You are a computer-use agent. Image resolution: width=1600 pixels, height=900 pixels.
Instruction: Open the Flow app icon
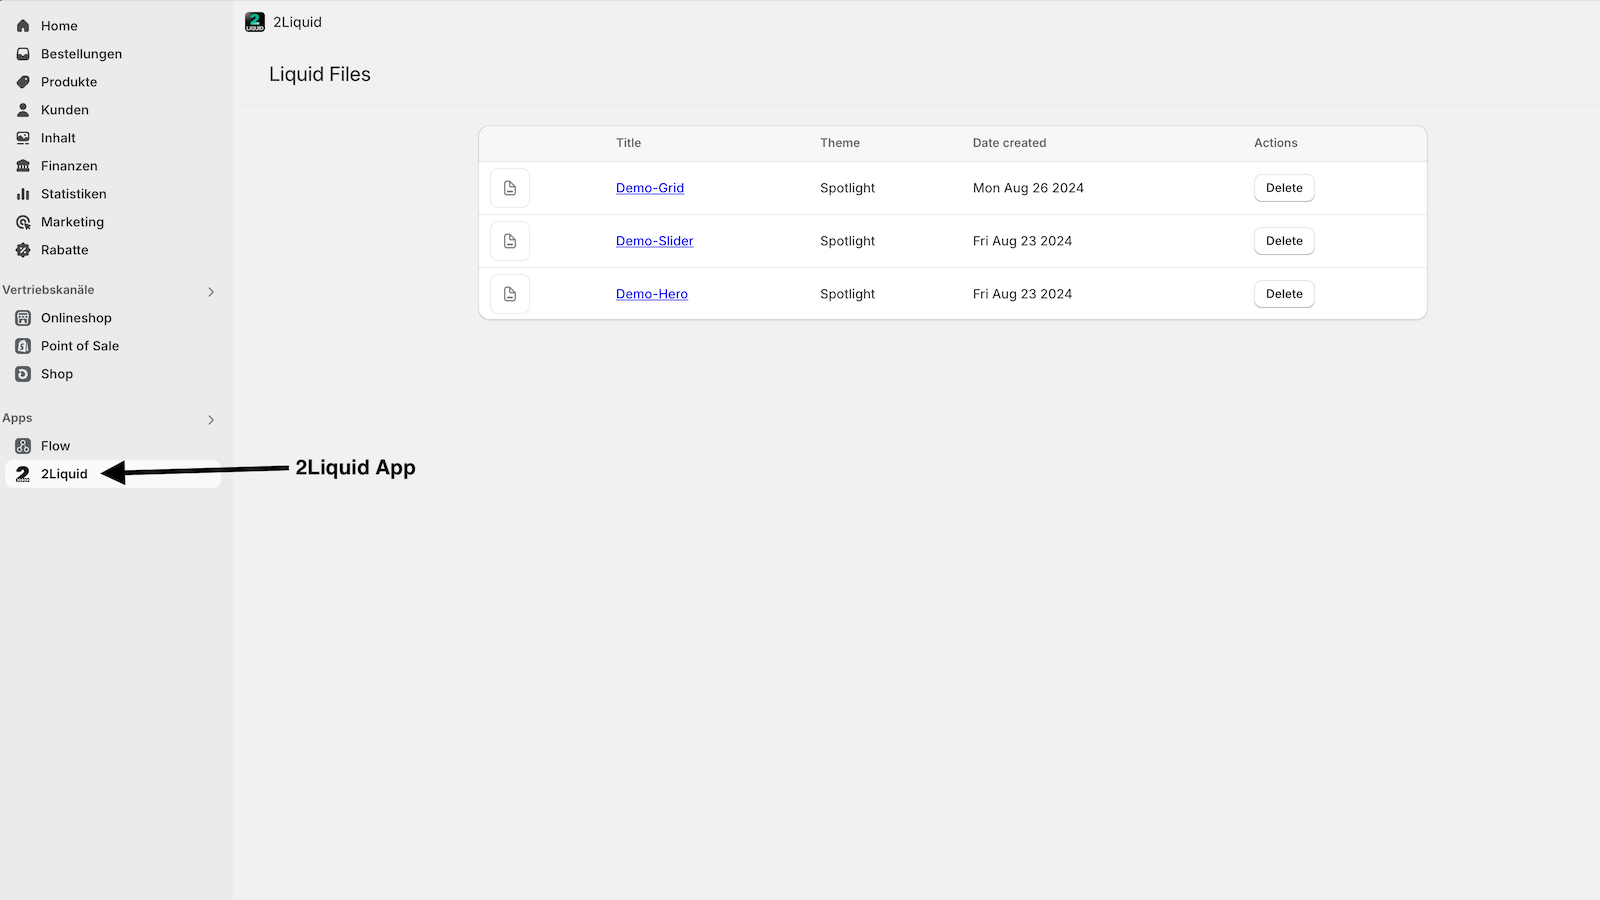click(23, 445)
